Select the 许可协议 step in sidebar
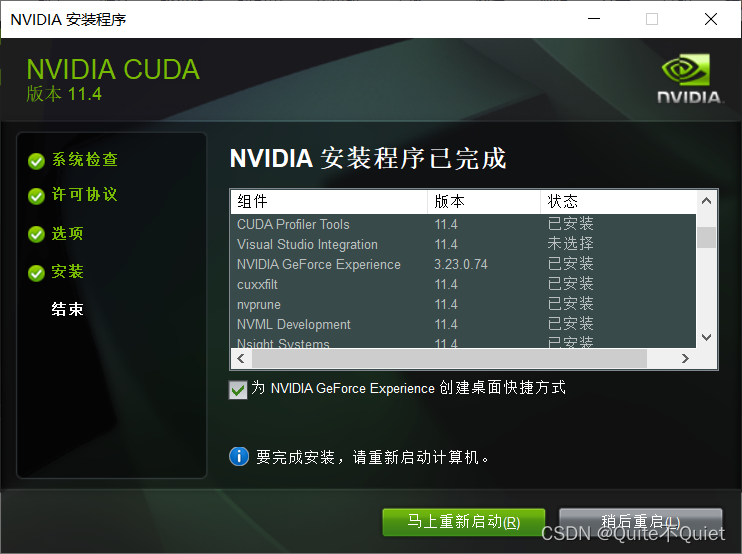Screen dimensions: 742x554 point(85,194)
